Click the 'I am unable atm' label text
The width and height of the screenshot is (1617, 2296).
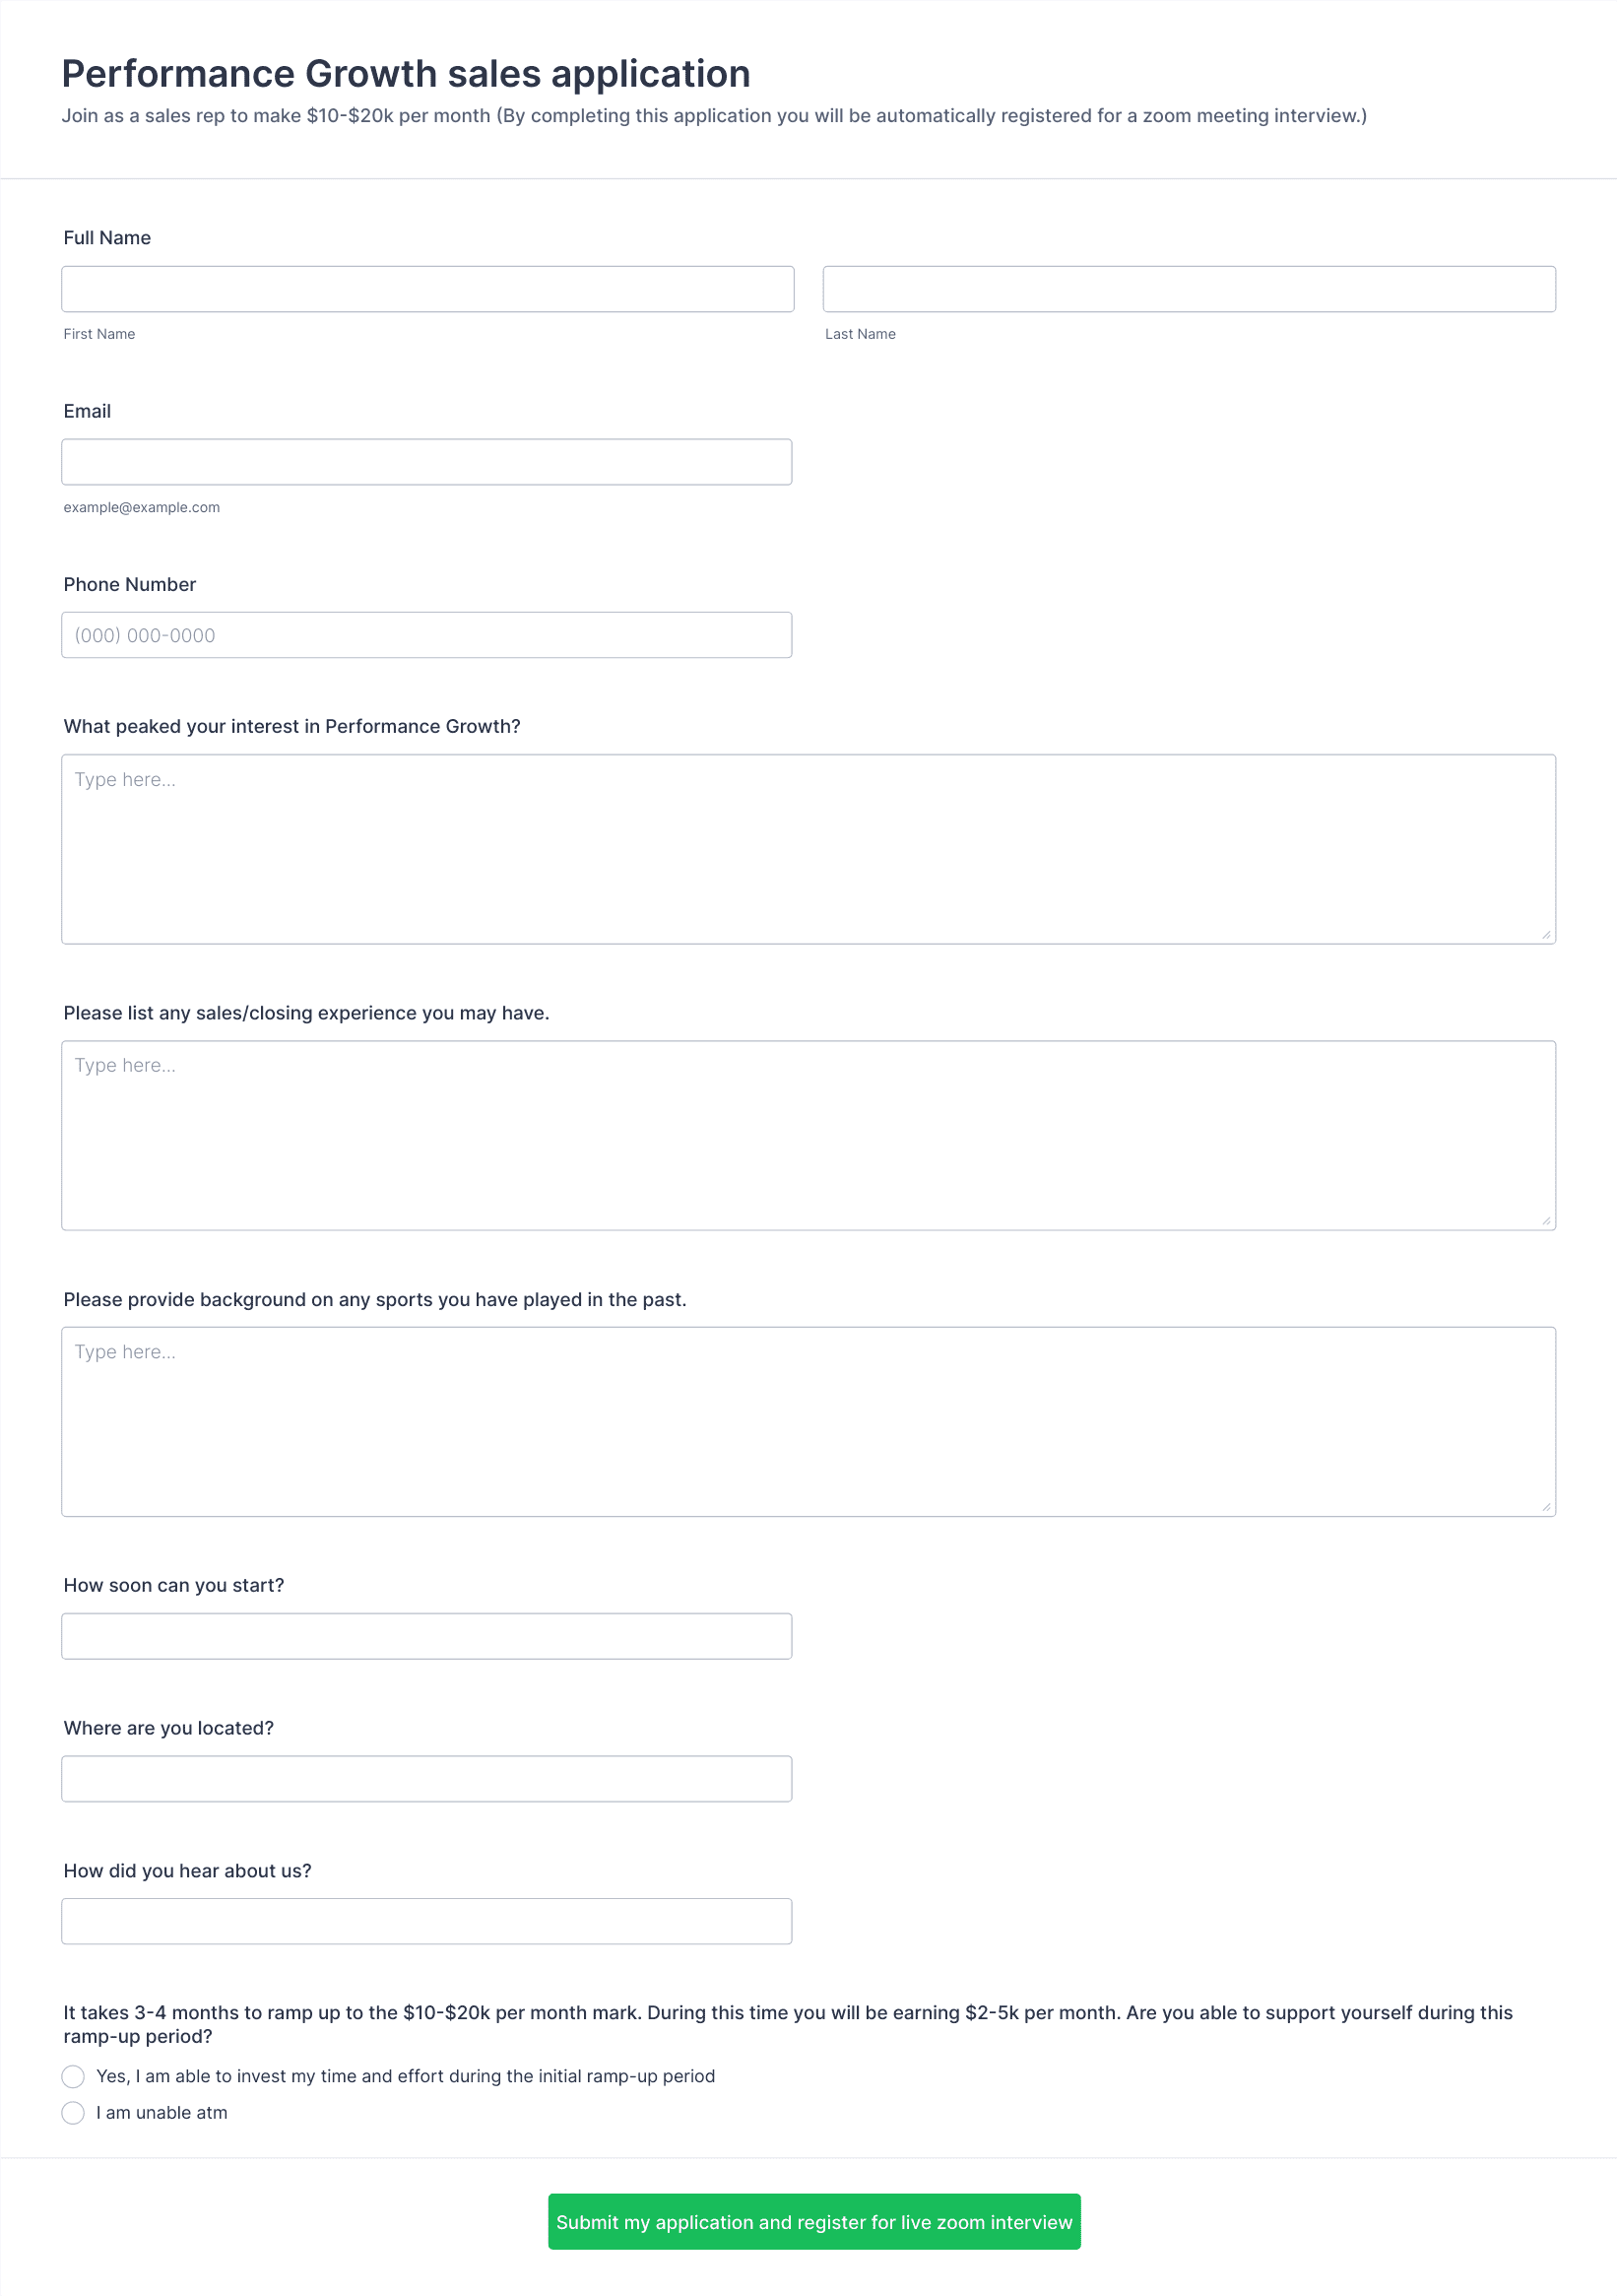click(x=162, y=2113)
